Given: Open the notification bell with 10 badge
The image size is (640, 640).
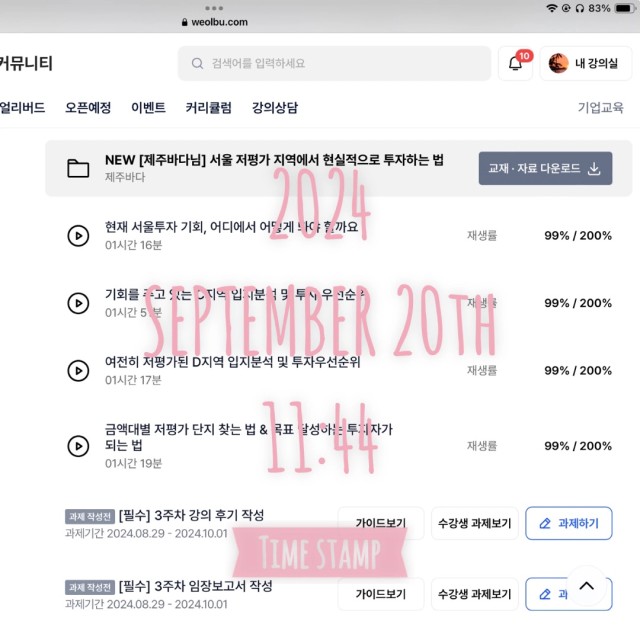Looking at the screenshot, I should pos(515,63).
